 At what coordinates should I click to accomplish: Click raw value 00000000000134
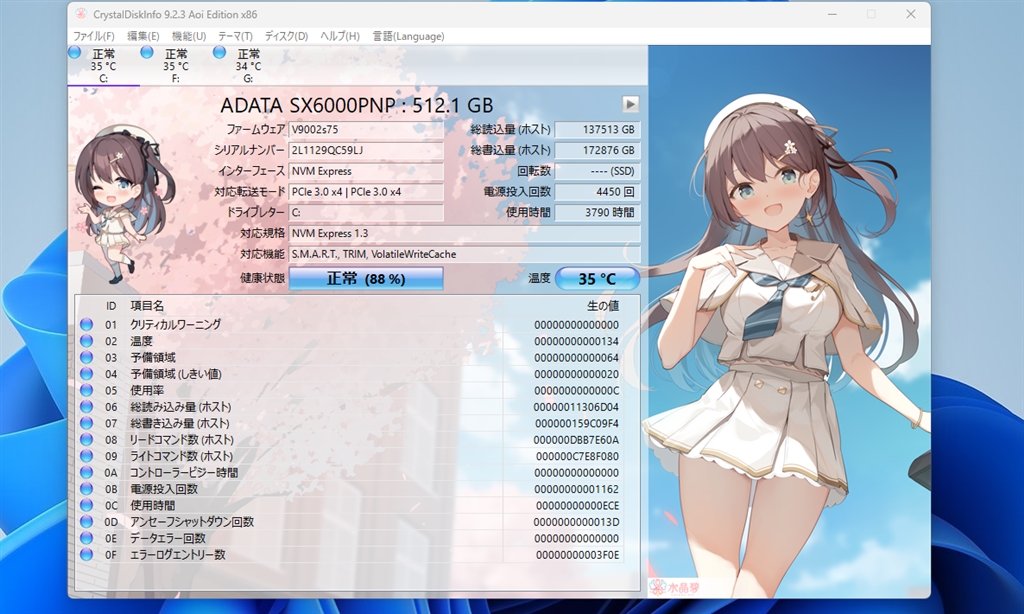(x=576, y=341)
